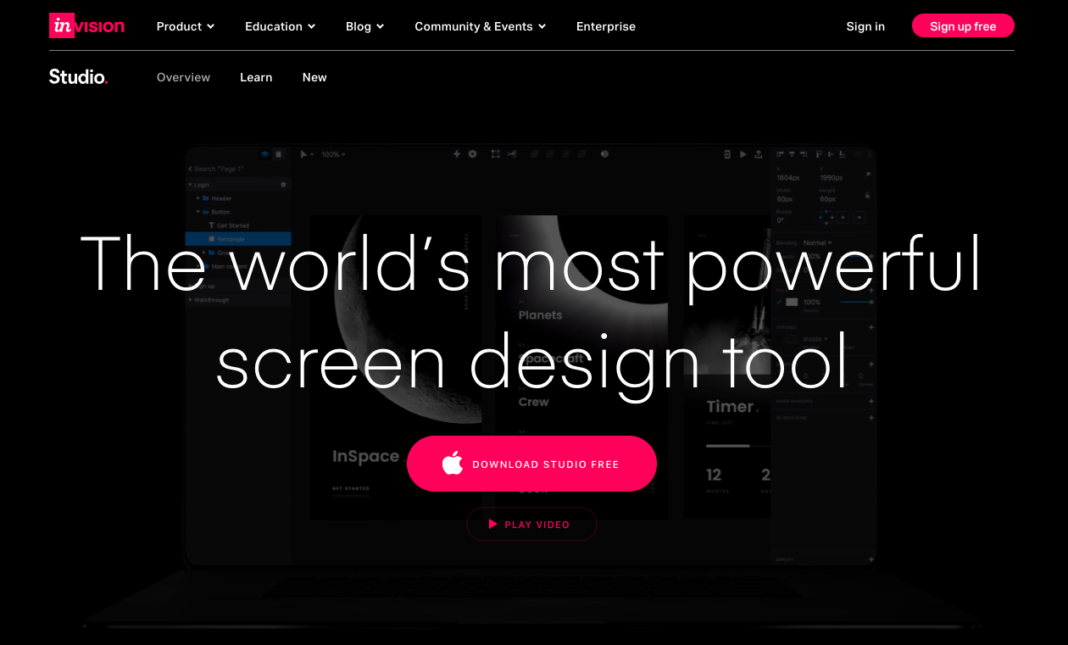Click the Sign up free button

(x=962, y=25)
